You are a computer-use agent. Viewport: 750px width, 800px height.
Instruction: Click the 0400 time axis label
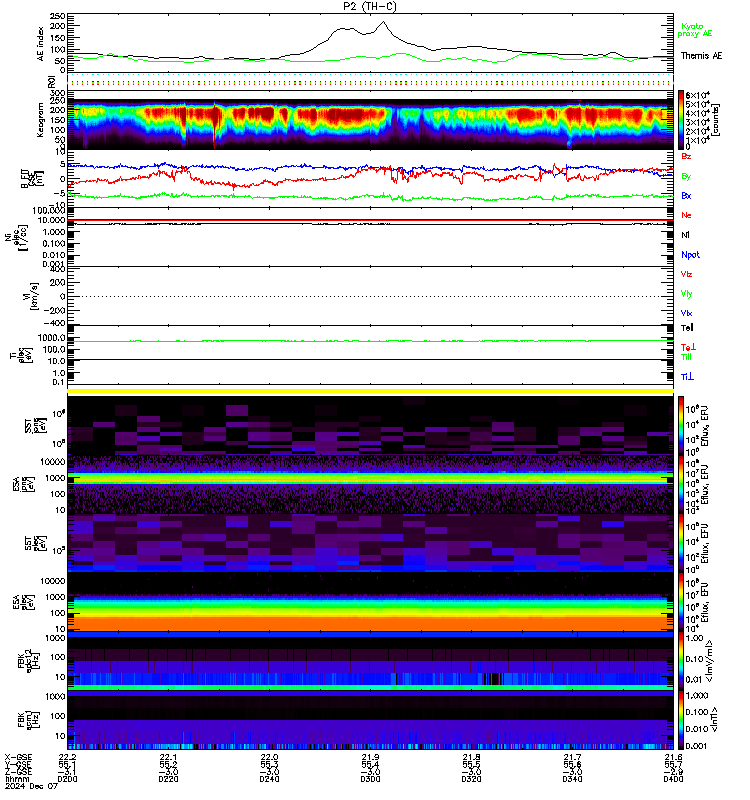coord(673,779)
